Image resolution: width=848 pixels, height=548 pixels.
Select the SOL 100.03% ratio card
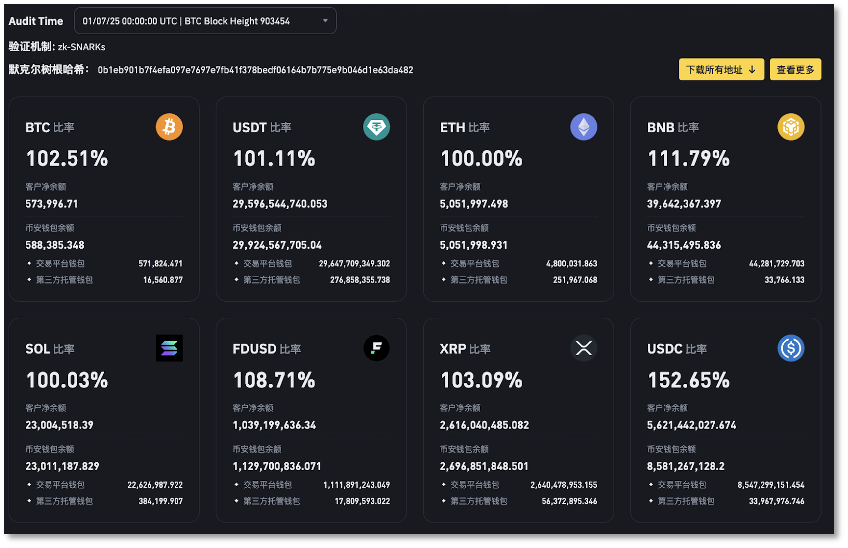pyautogui.click(x=104, y=420)
